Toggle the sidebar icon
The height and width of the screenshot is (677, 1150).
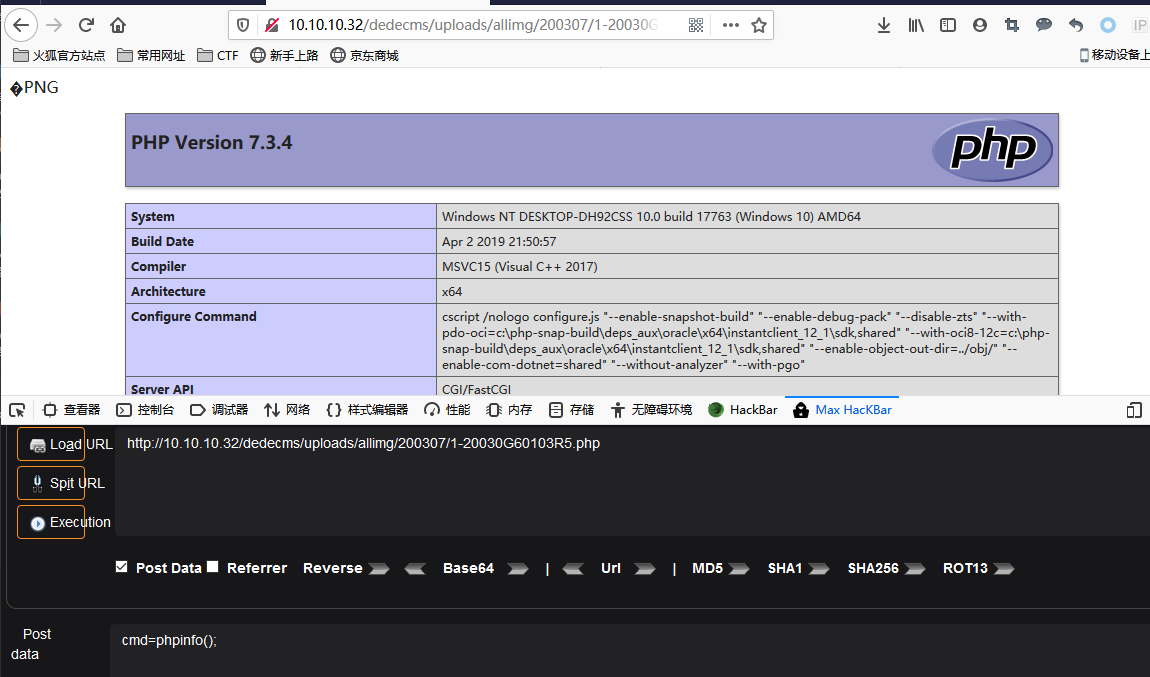click(x=948, y=25)
